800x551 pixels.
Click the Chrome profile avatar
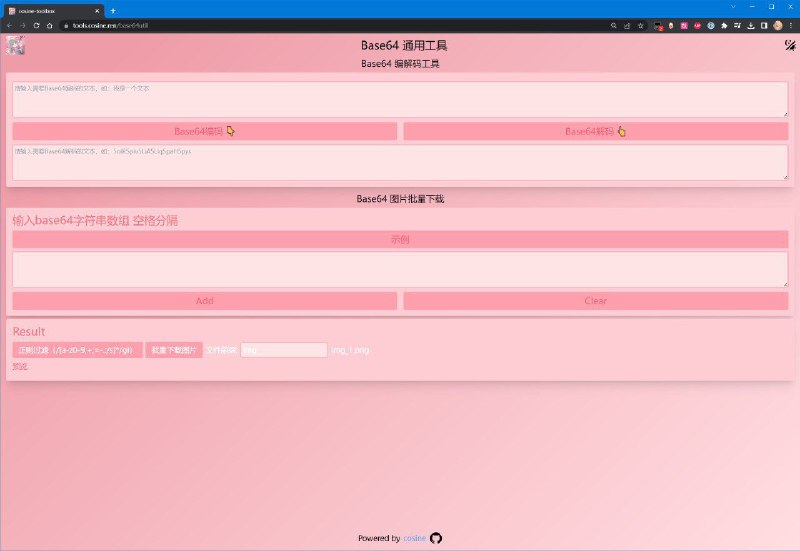pyautogui.click(x=777, y=25)
